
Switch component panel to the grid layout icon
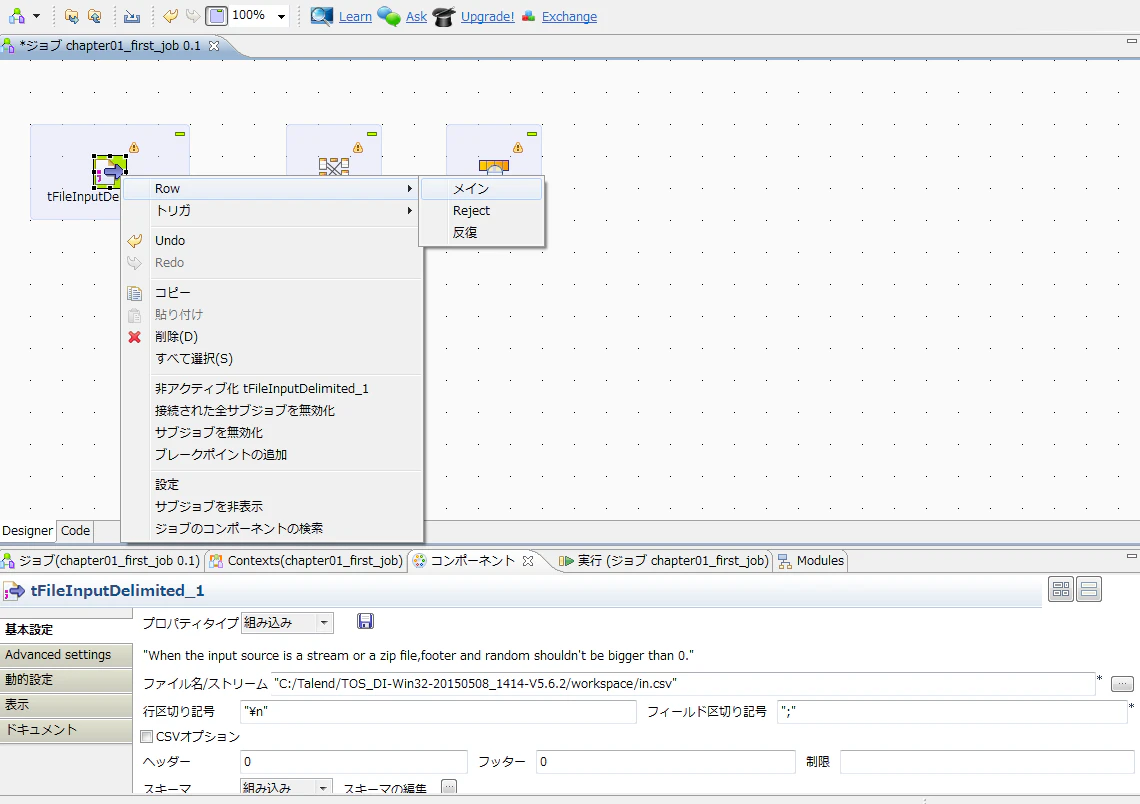pyautogui.click(x=1061, y=589)
